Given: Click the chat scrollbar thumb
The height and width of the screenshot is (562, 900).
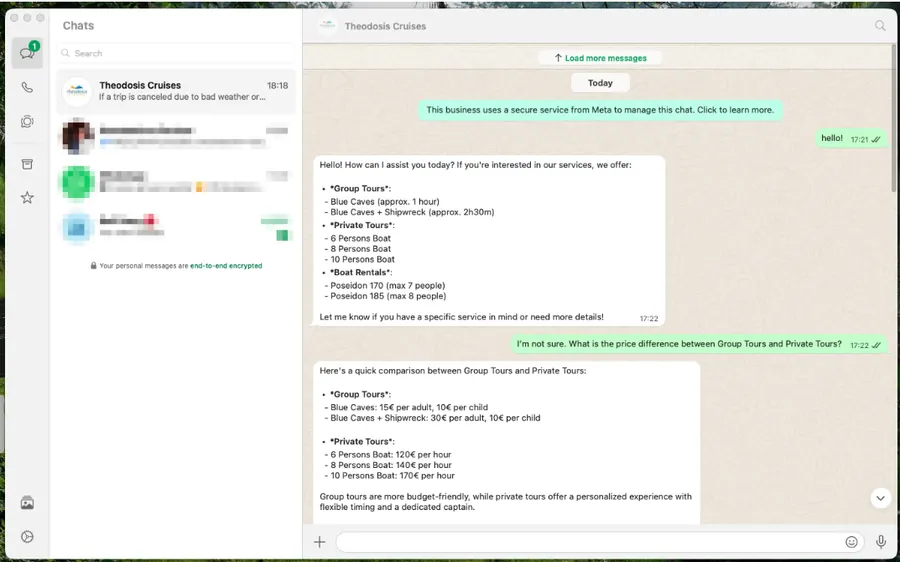Looking at the screenshot, I should point(894,118).
